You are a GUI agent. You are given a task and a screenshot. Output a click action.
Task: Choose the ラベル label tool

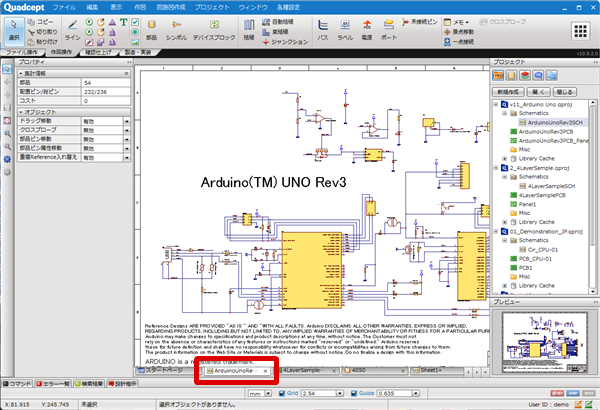[x=345, y=30]
